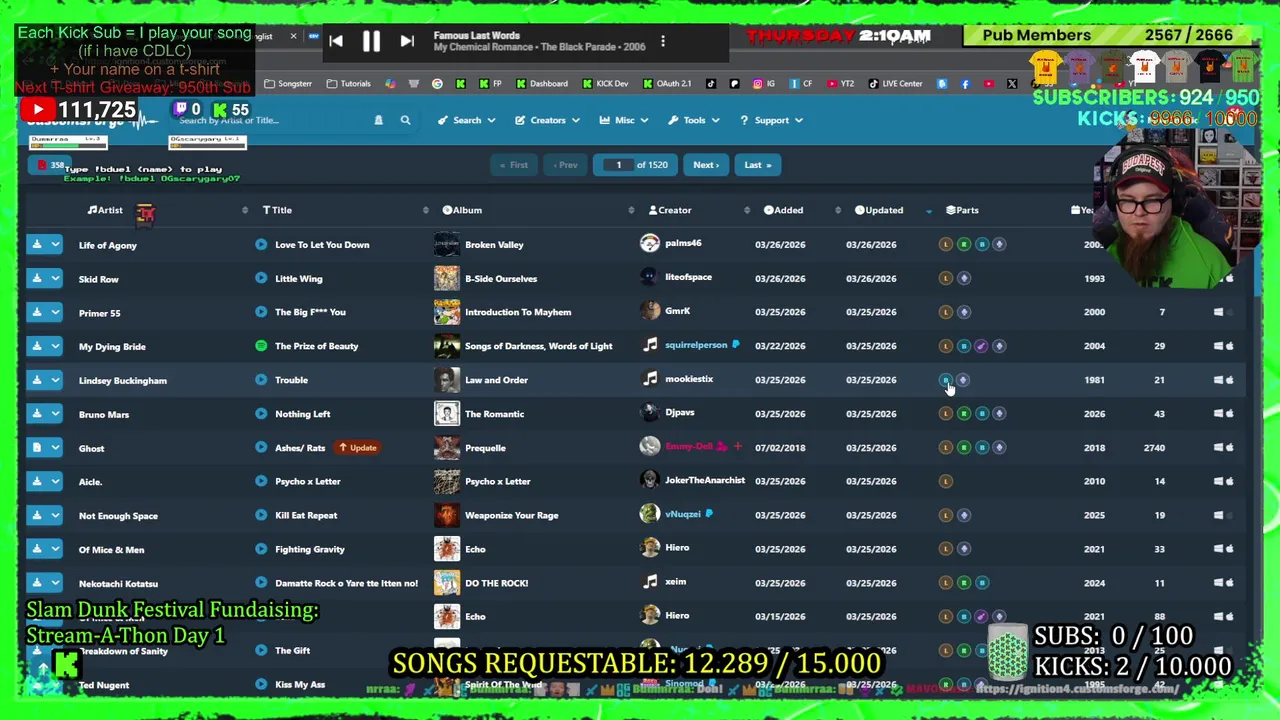Open the Support menu
Screen dimensions: 1280x720
[771, 120]
